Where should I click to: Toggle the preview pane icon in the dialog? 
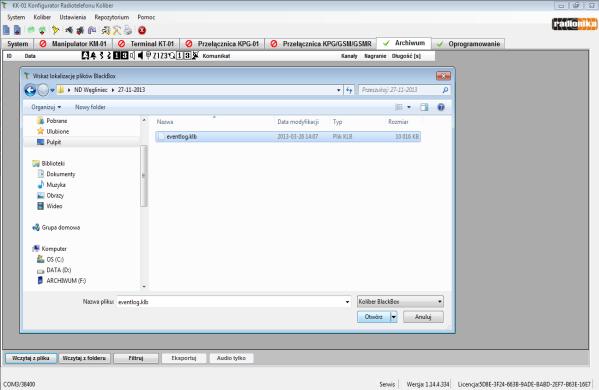(x=424, y=107)
